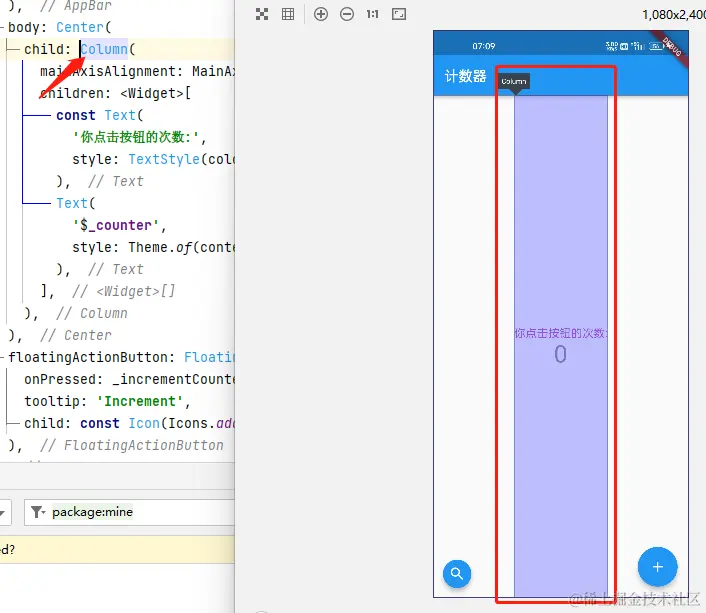Collapse the body: Center code fold
This screenshot has height=613, width=706.
4,27
